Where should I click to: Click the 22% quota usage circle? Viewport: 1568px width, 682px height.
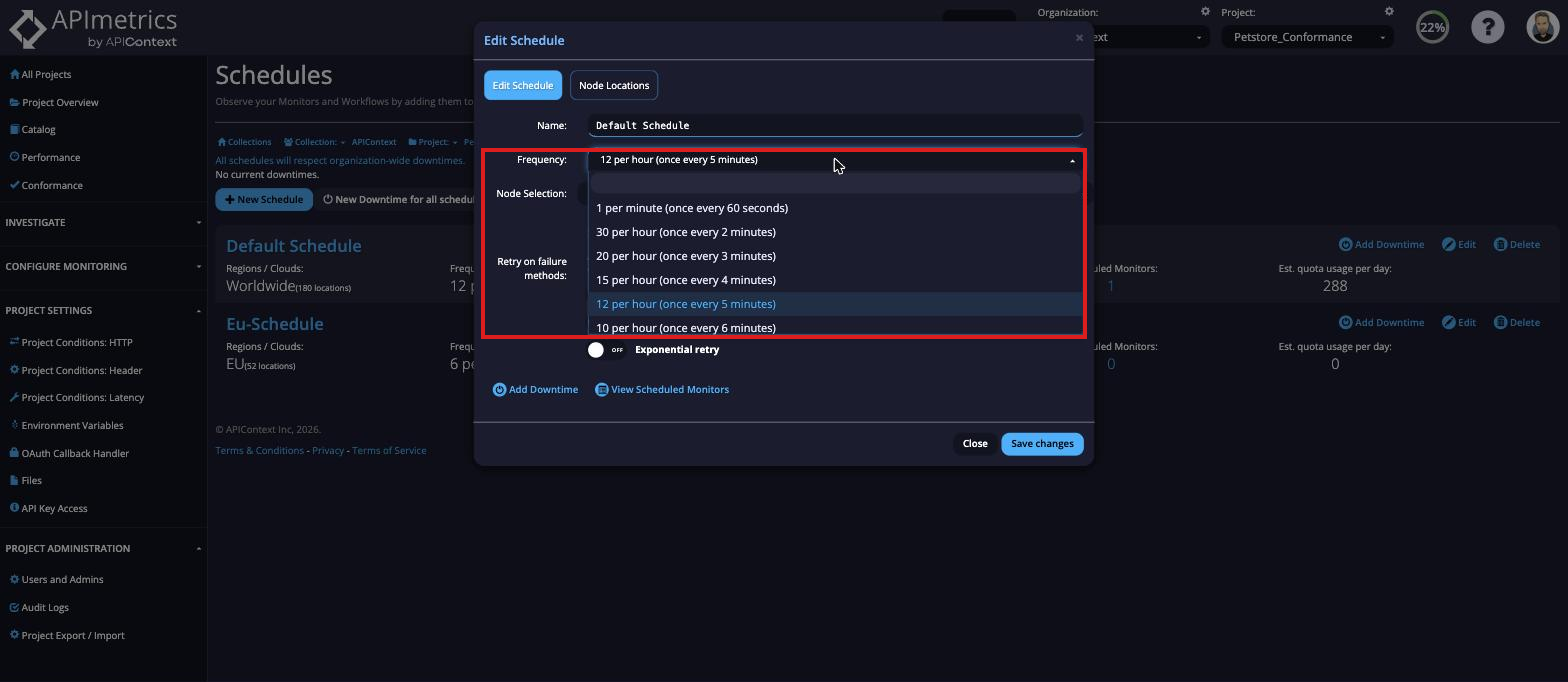click(x=1432, y=27)
